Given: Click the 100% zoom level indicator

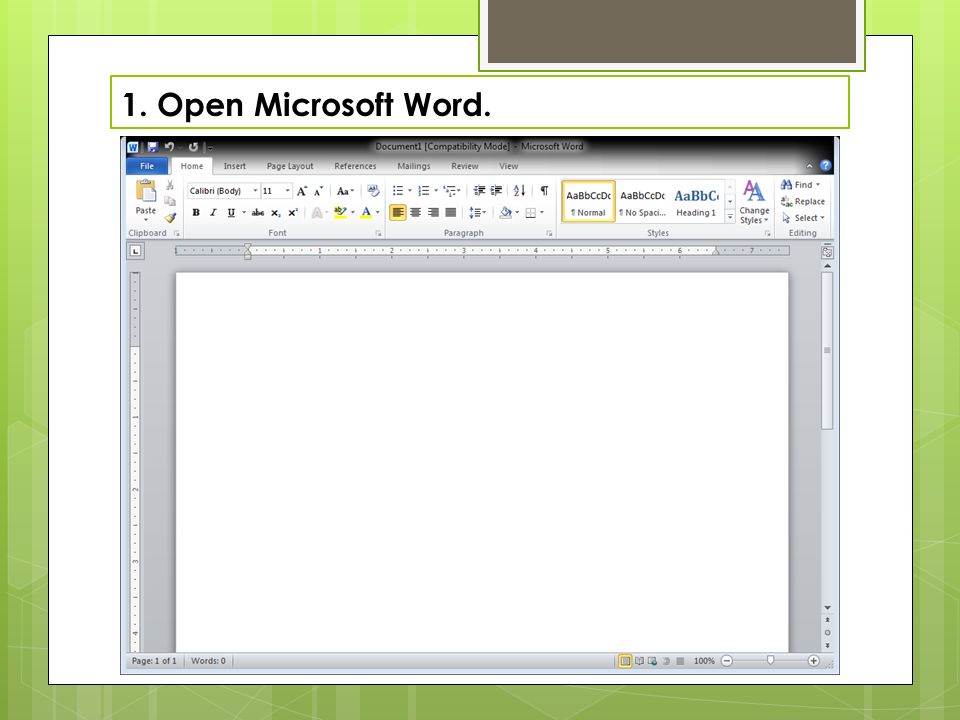Looking at the screenshot, I should pos(704,661).
